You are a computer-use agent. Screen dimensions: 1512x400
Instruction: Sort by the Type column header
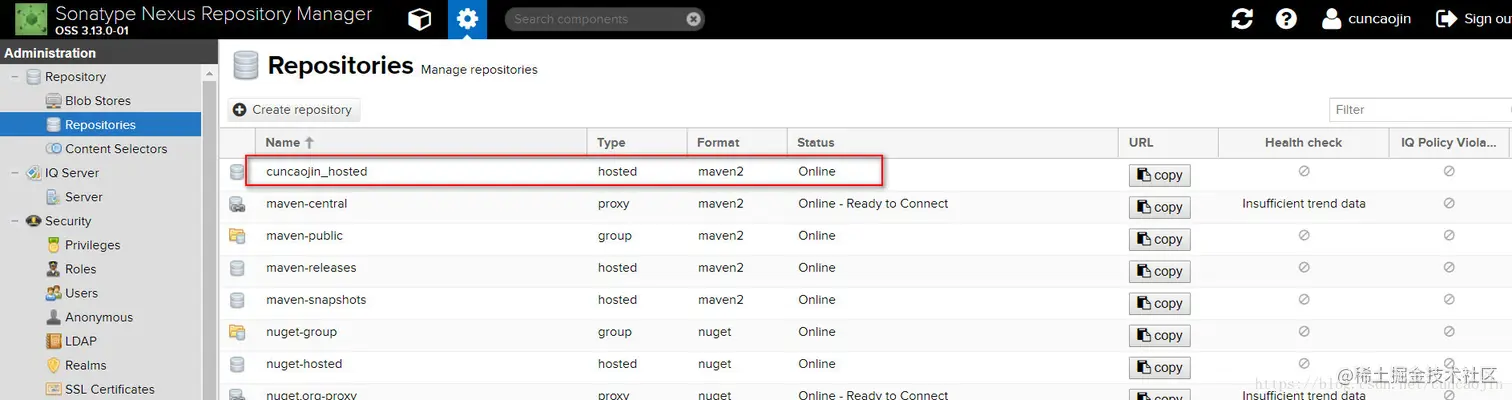pyautogui.click(x=637, y=143)
